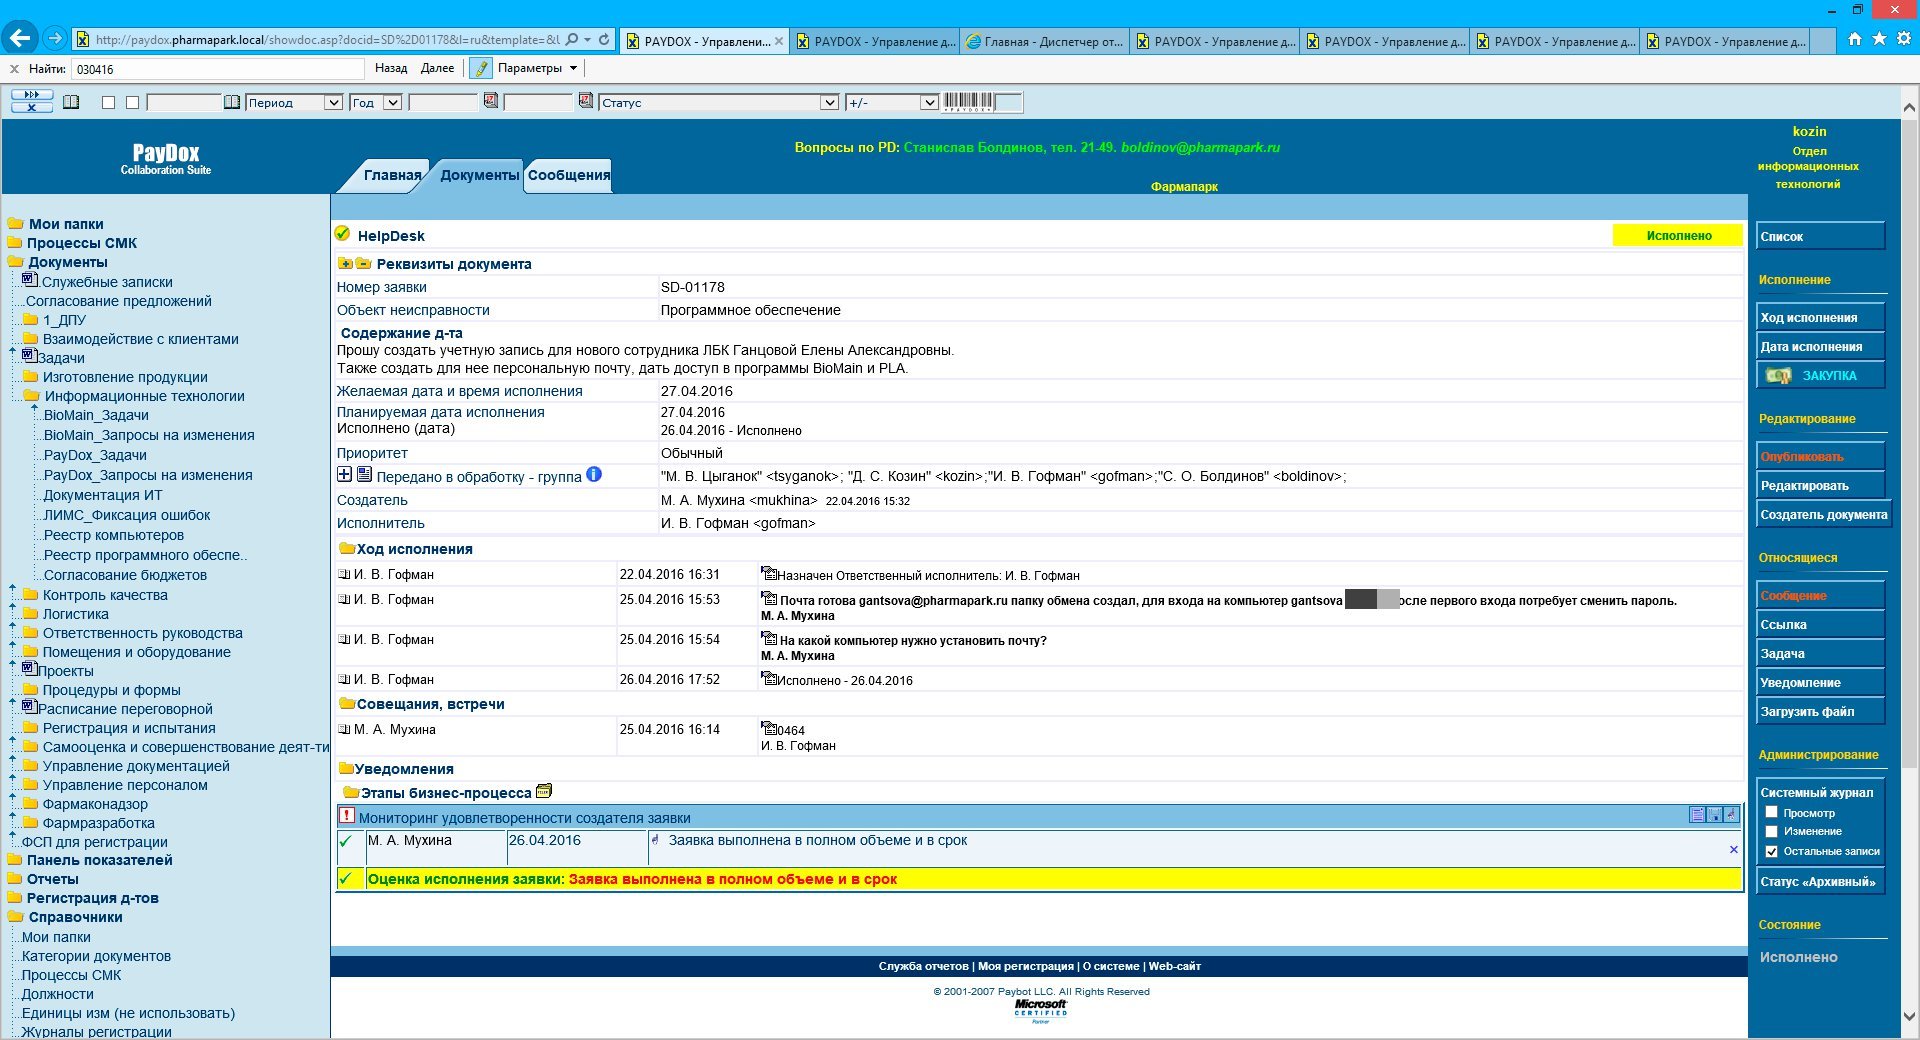This screenshot has width=1920, height=1040.
Task: Open the Год dropdown
Action: (x=375, y=102)
